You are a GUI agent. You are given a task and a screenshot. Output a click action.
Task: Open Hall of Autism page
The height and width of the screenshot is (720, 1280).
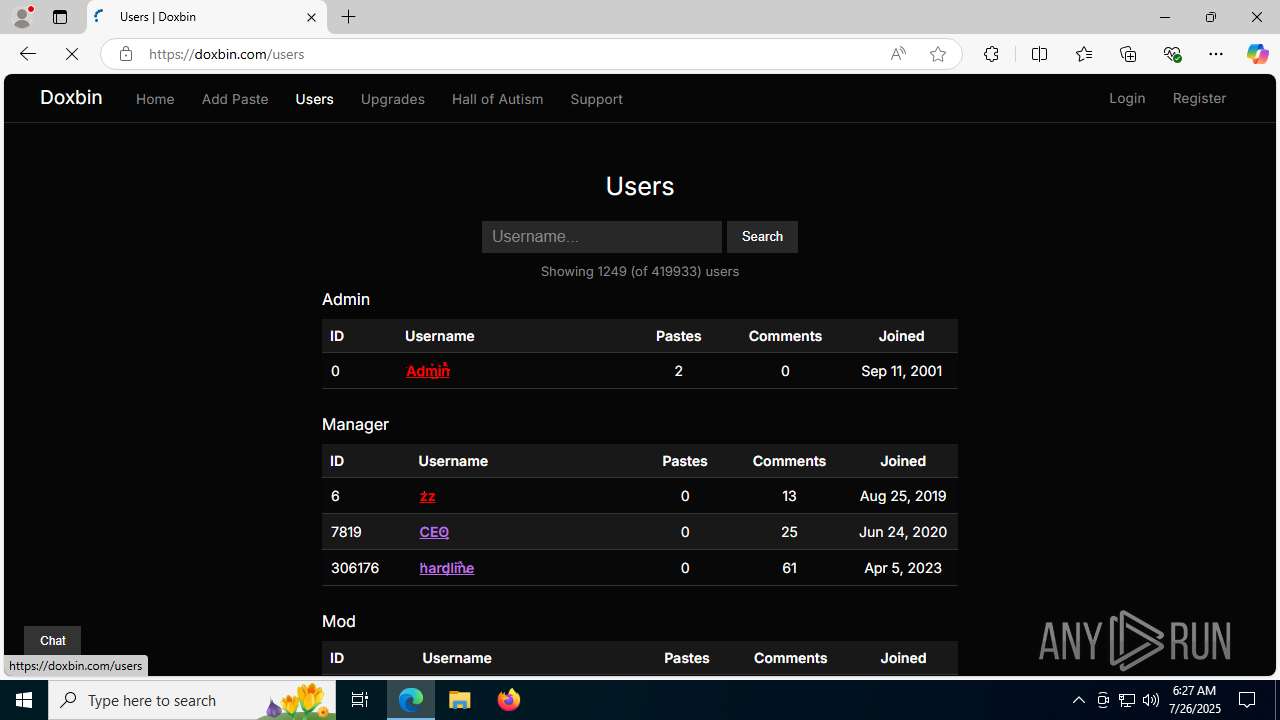[497, 99]
